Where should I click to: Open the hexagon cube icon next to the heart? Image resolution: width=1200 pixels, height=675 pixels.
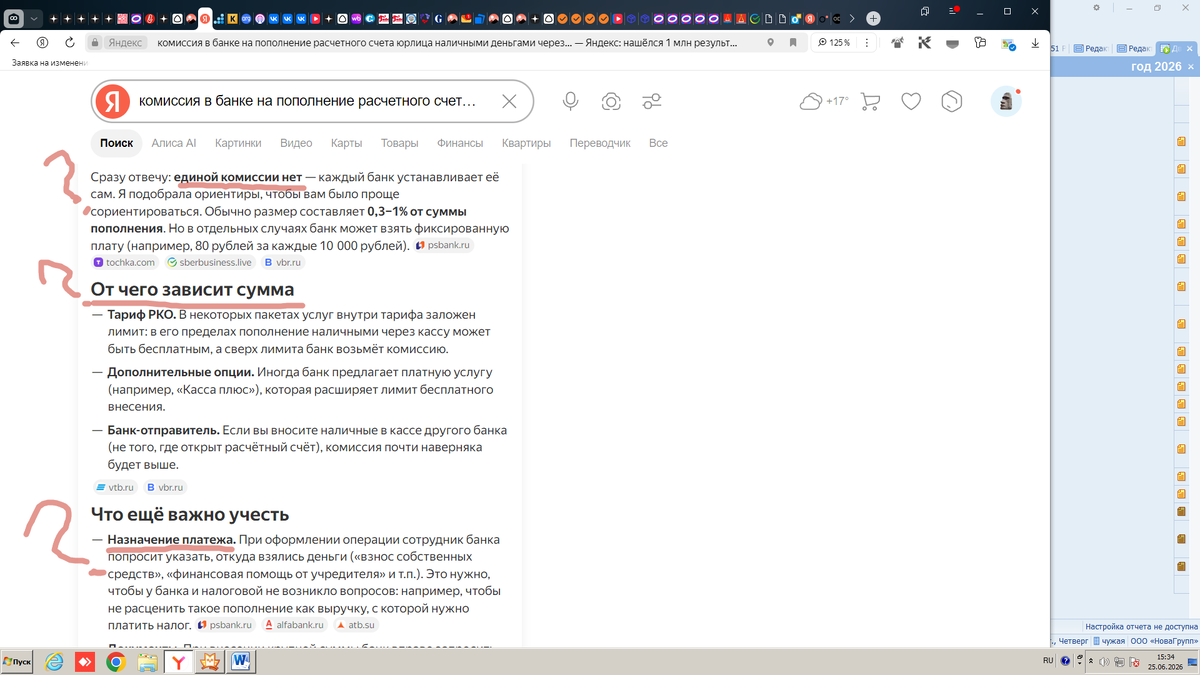tap(952, 101)
